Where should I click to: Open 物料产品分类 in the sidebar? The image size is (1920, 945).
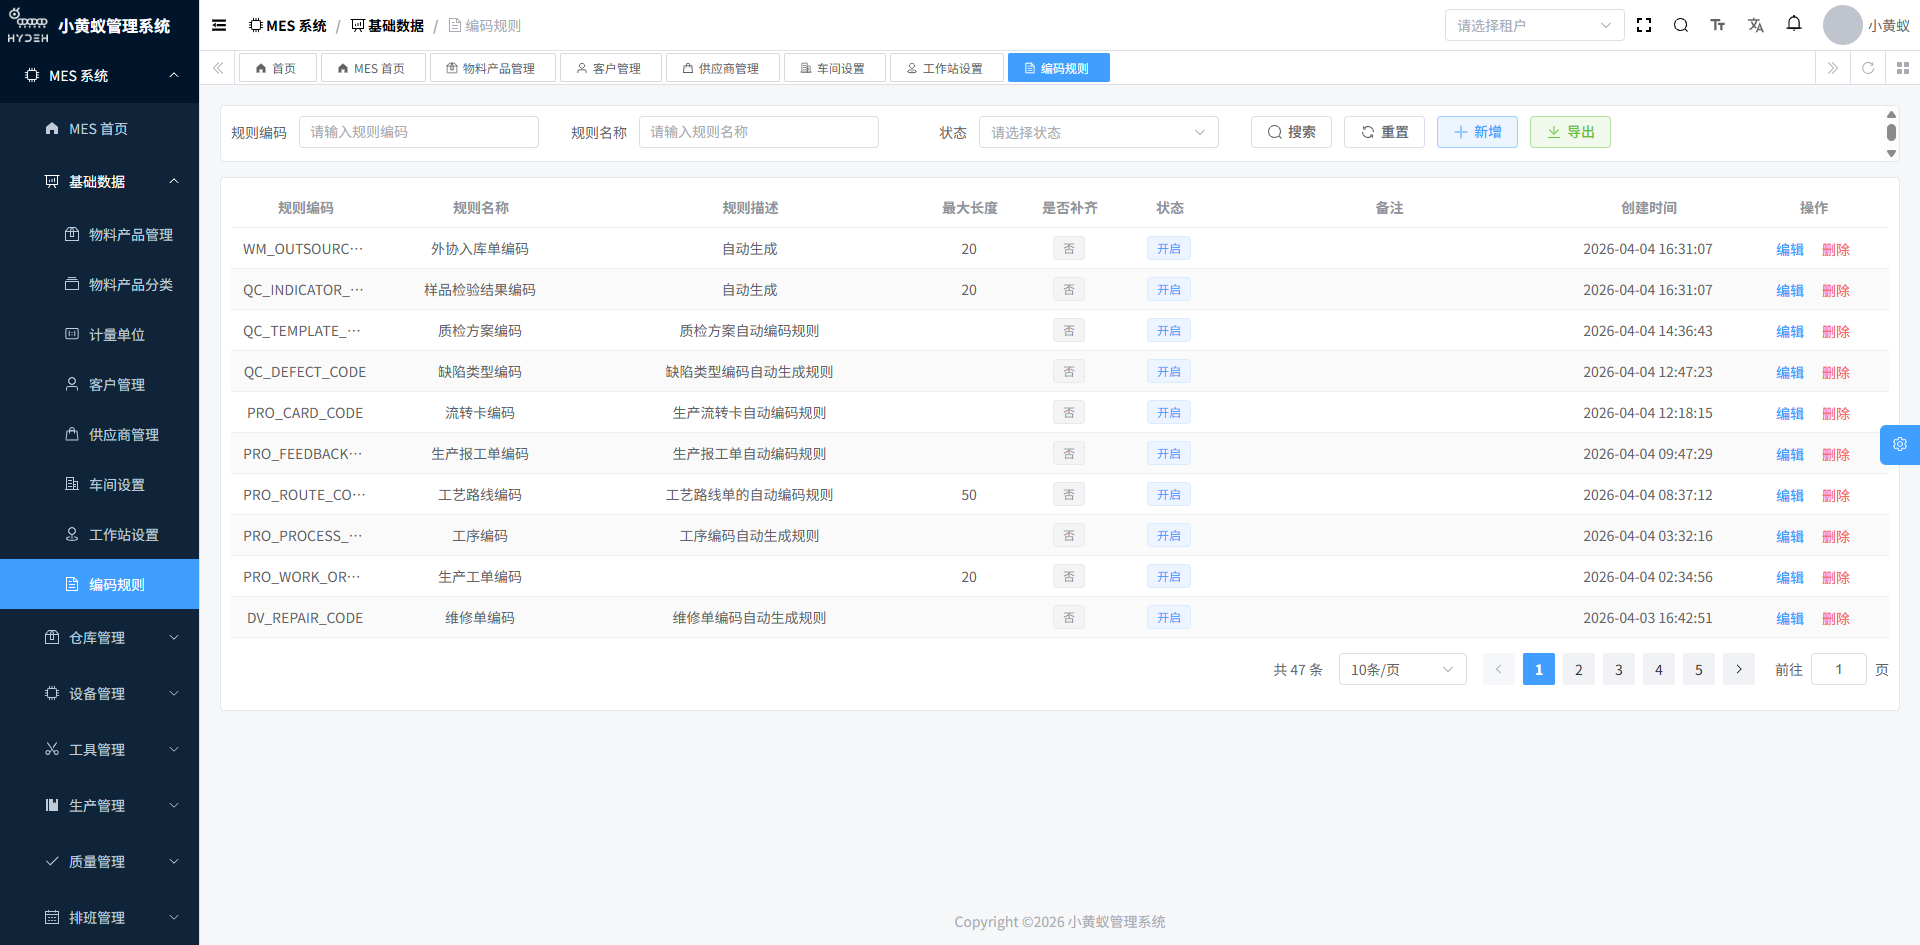coord(99,284)
